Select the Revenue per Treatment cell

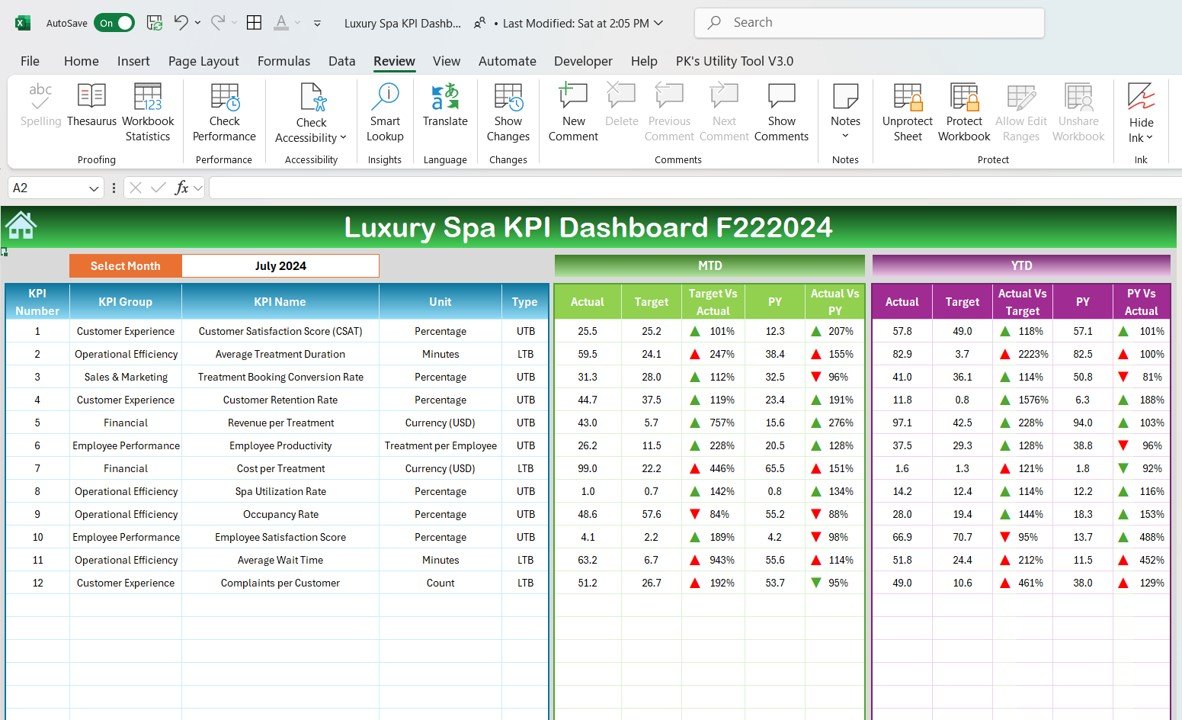tap(280, 423)
